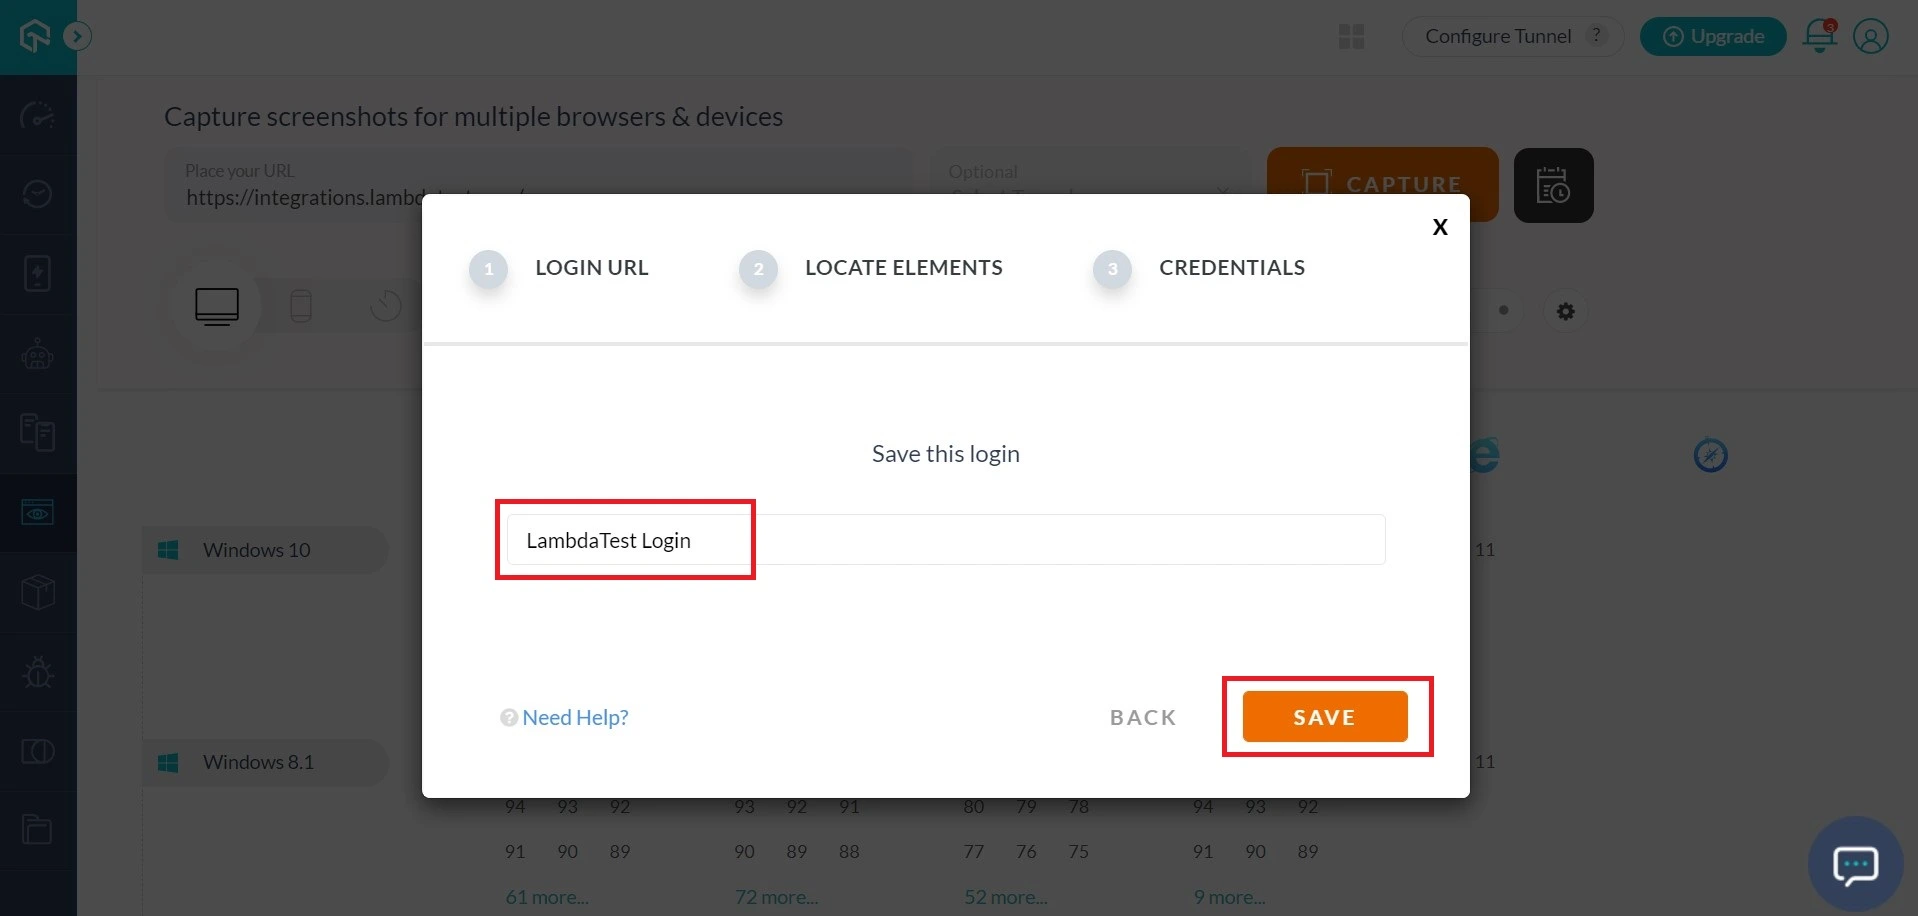The width and height of the screenshot is (1918, 916).
Task: Open the schedule screenshots calendar icon
Action: [x=1553, y=186]
